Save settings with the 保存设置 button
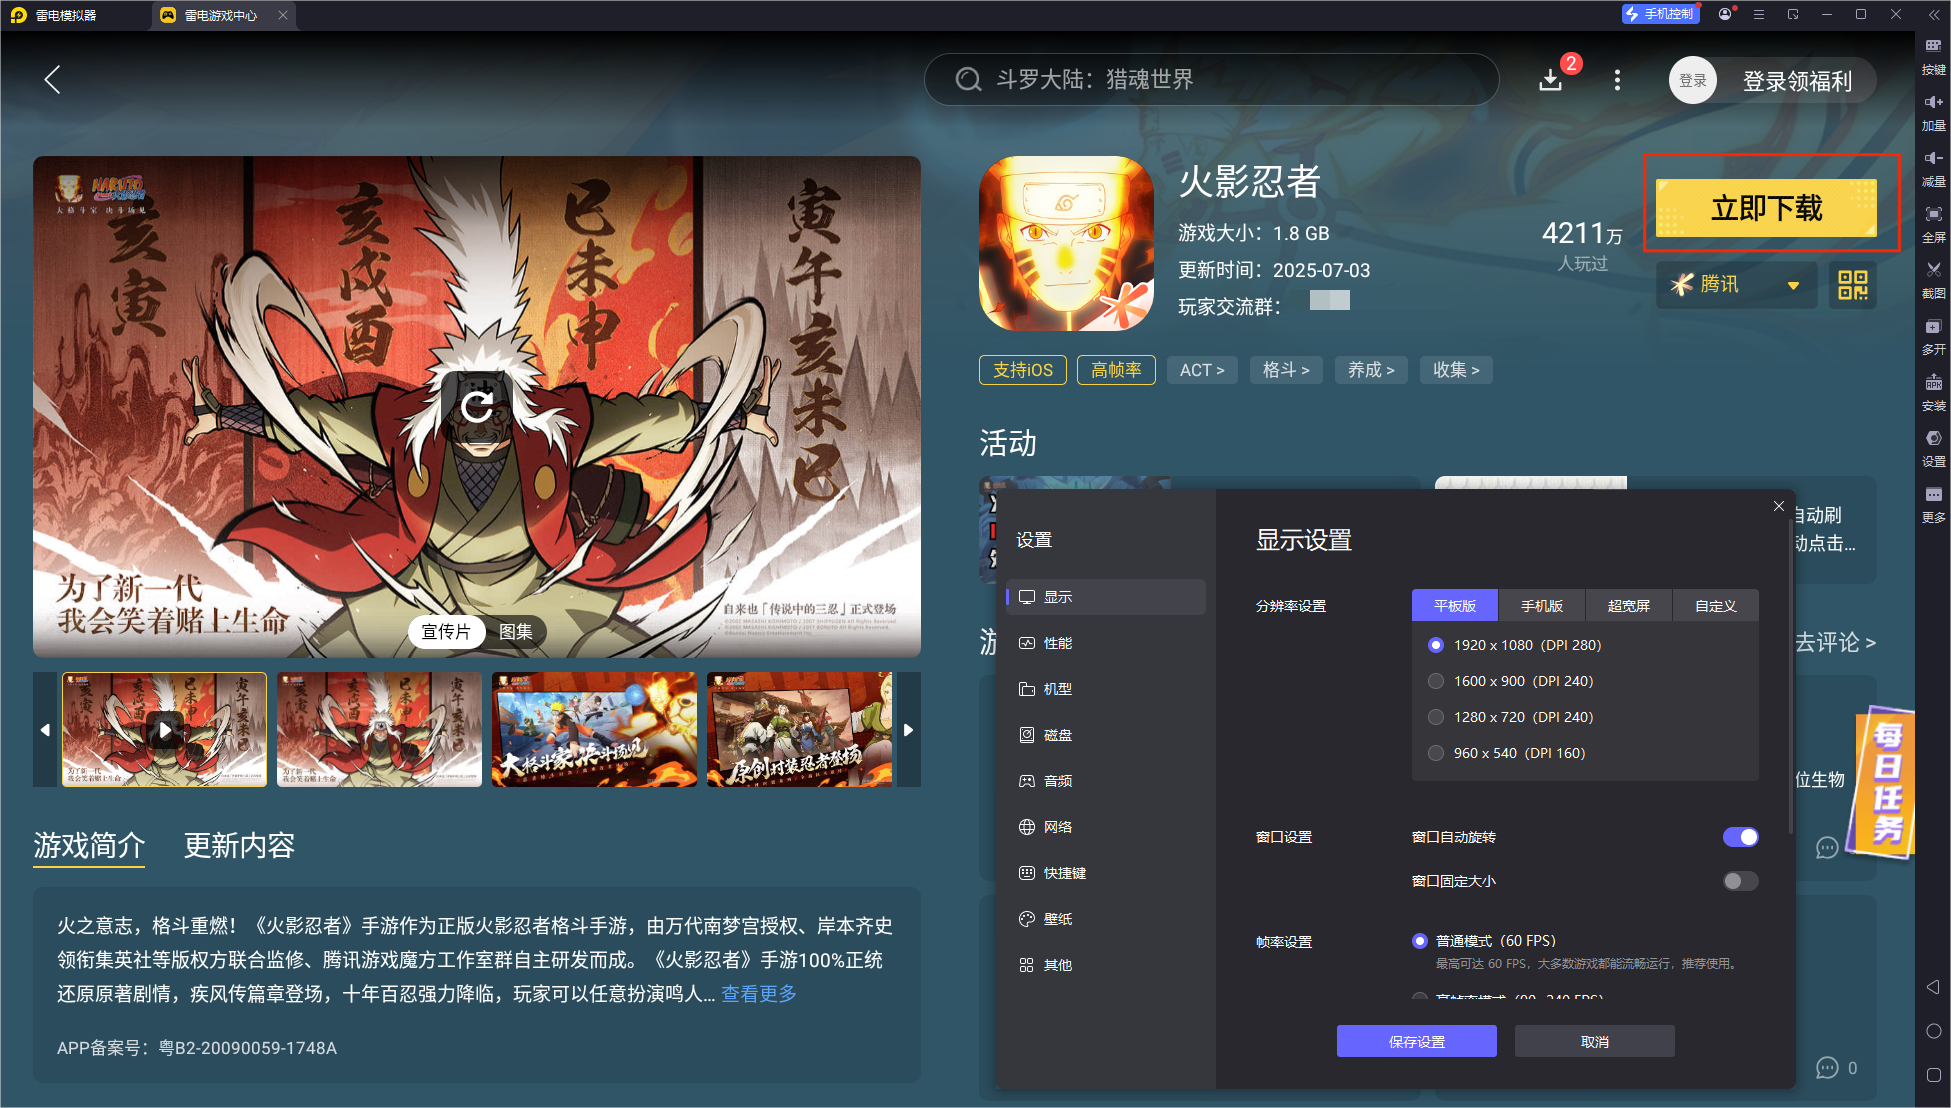 point(1416,1041)
